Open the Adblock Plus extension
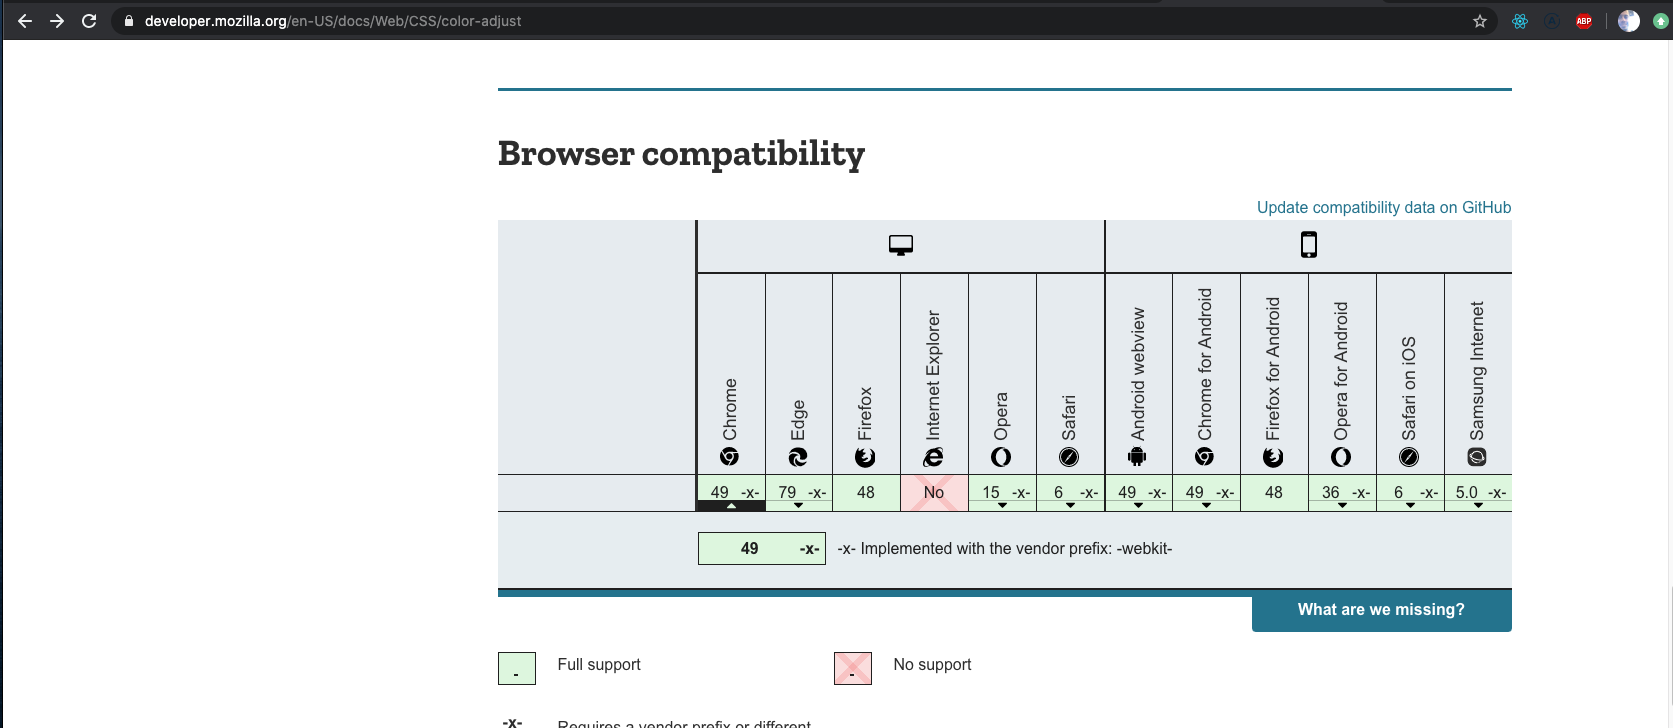The width and height of the screenshot is (1673, 728). click(x=1584, y=21)
